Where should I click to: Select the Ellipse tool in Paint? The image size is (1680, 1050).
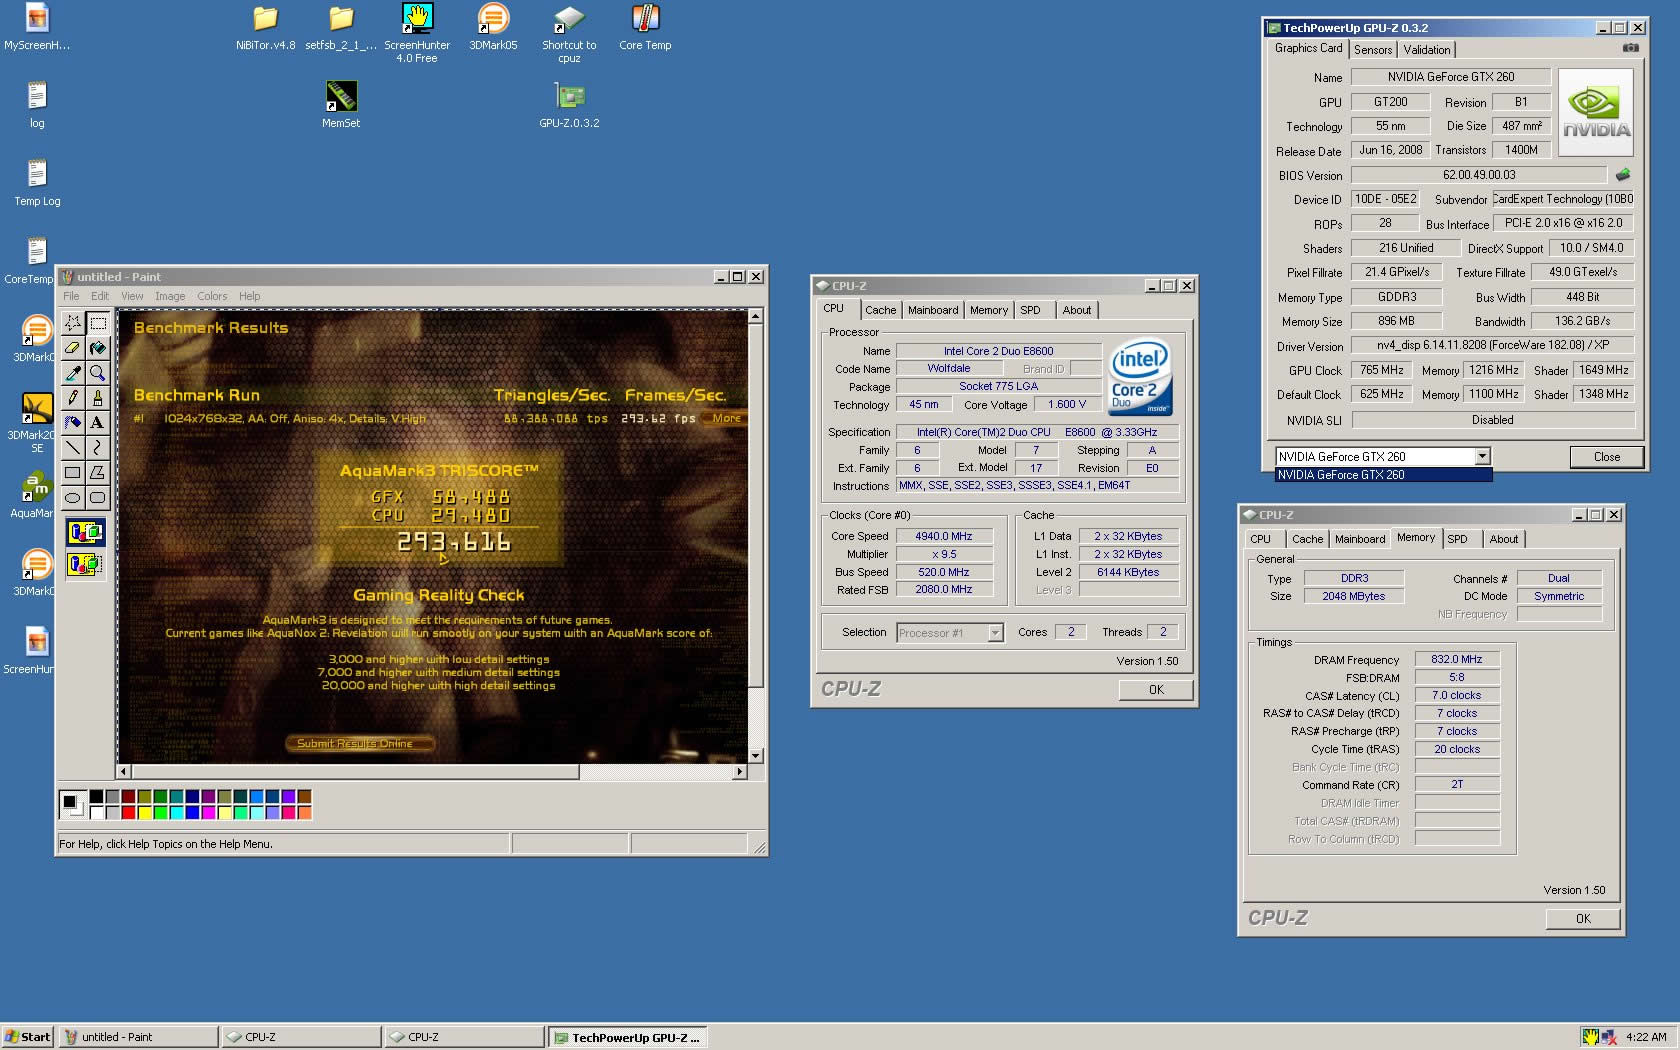[73, 498]
